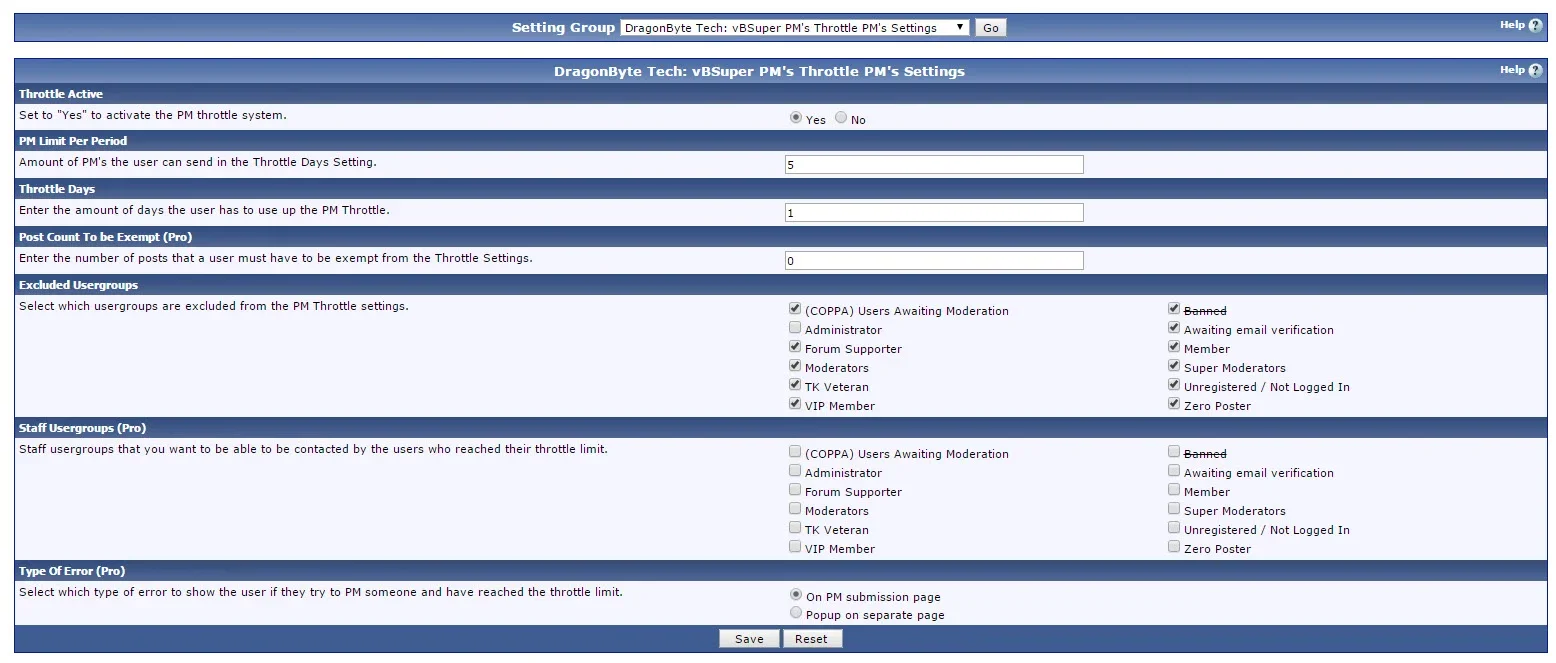Click the PM Limit Per Period field
The height and width of the screenshot is (663, 1556).
(934, 165)
